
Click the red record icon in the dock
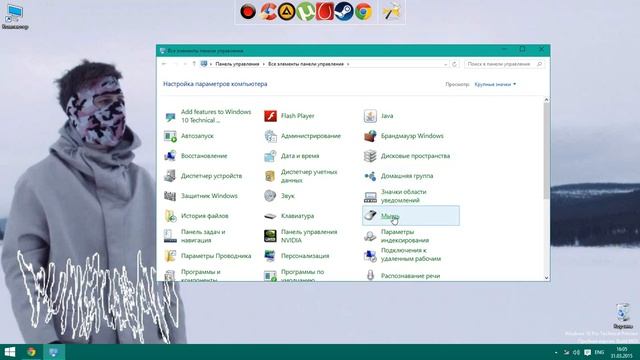tap(248, 11)
